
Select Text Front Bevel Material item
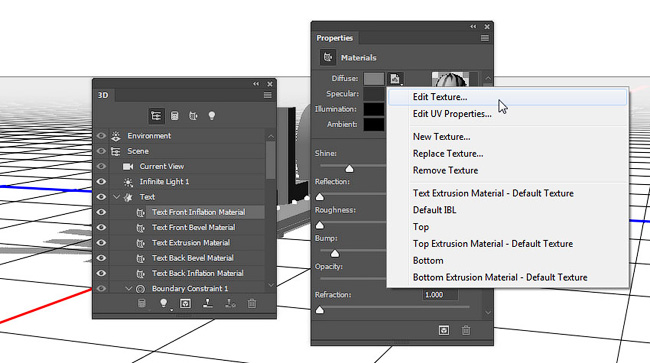click(194, 227)
